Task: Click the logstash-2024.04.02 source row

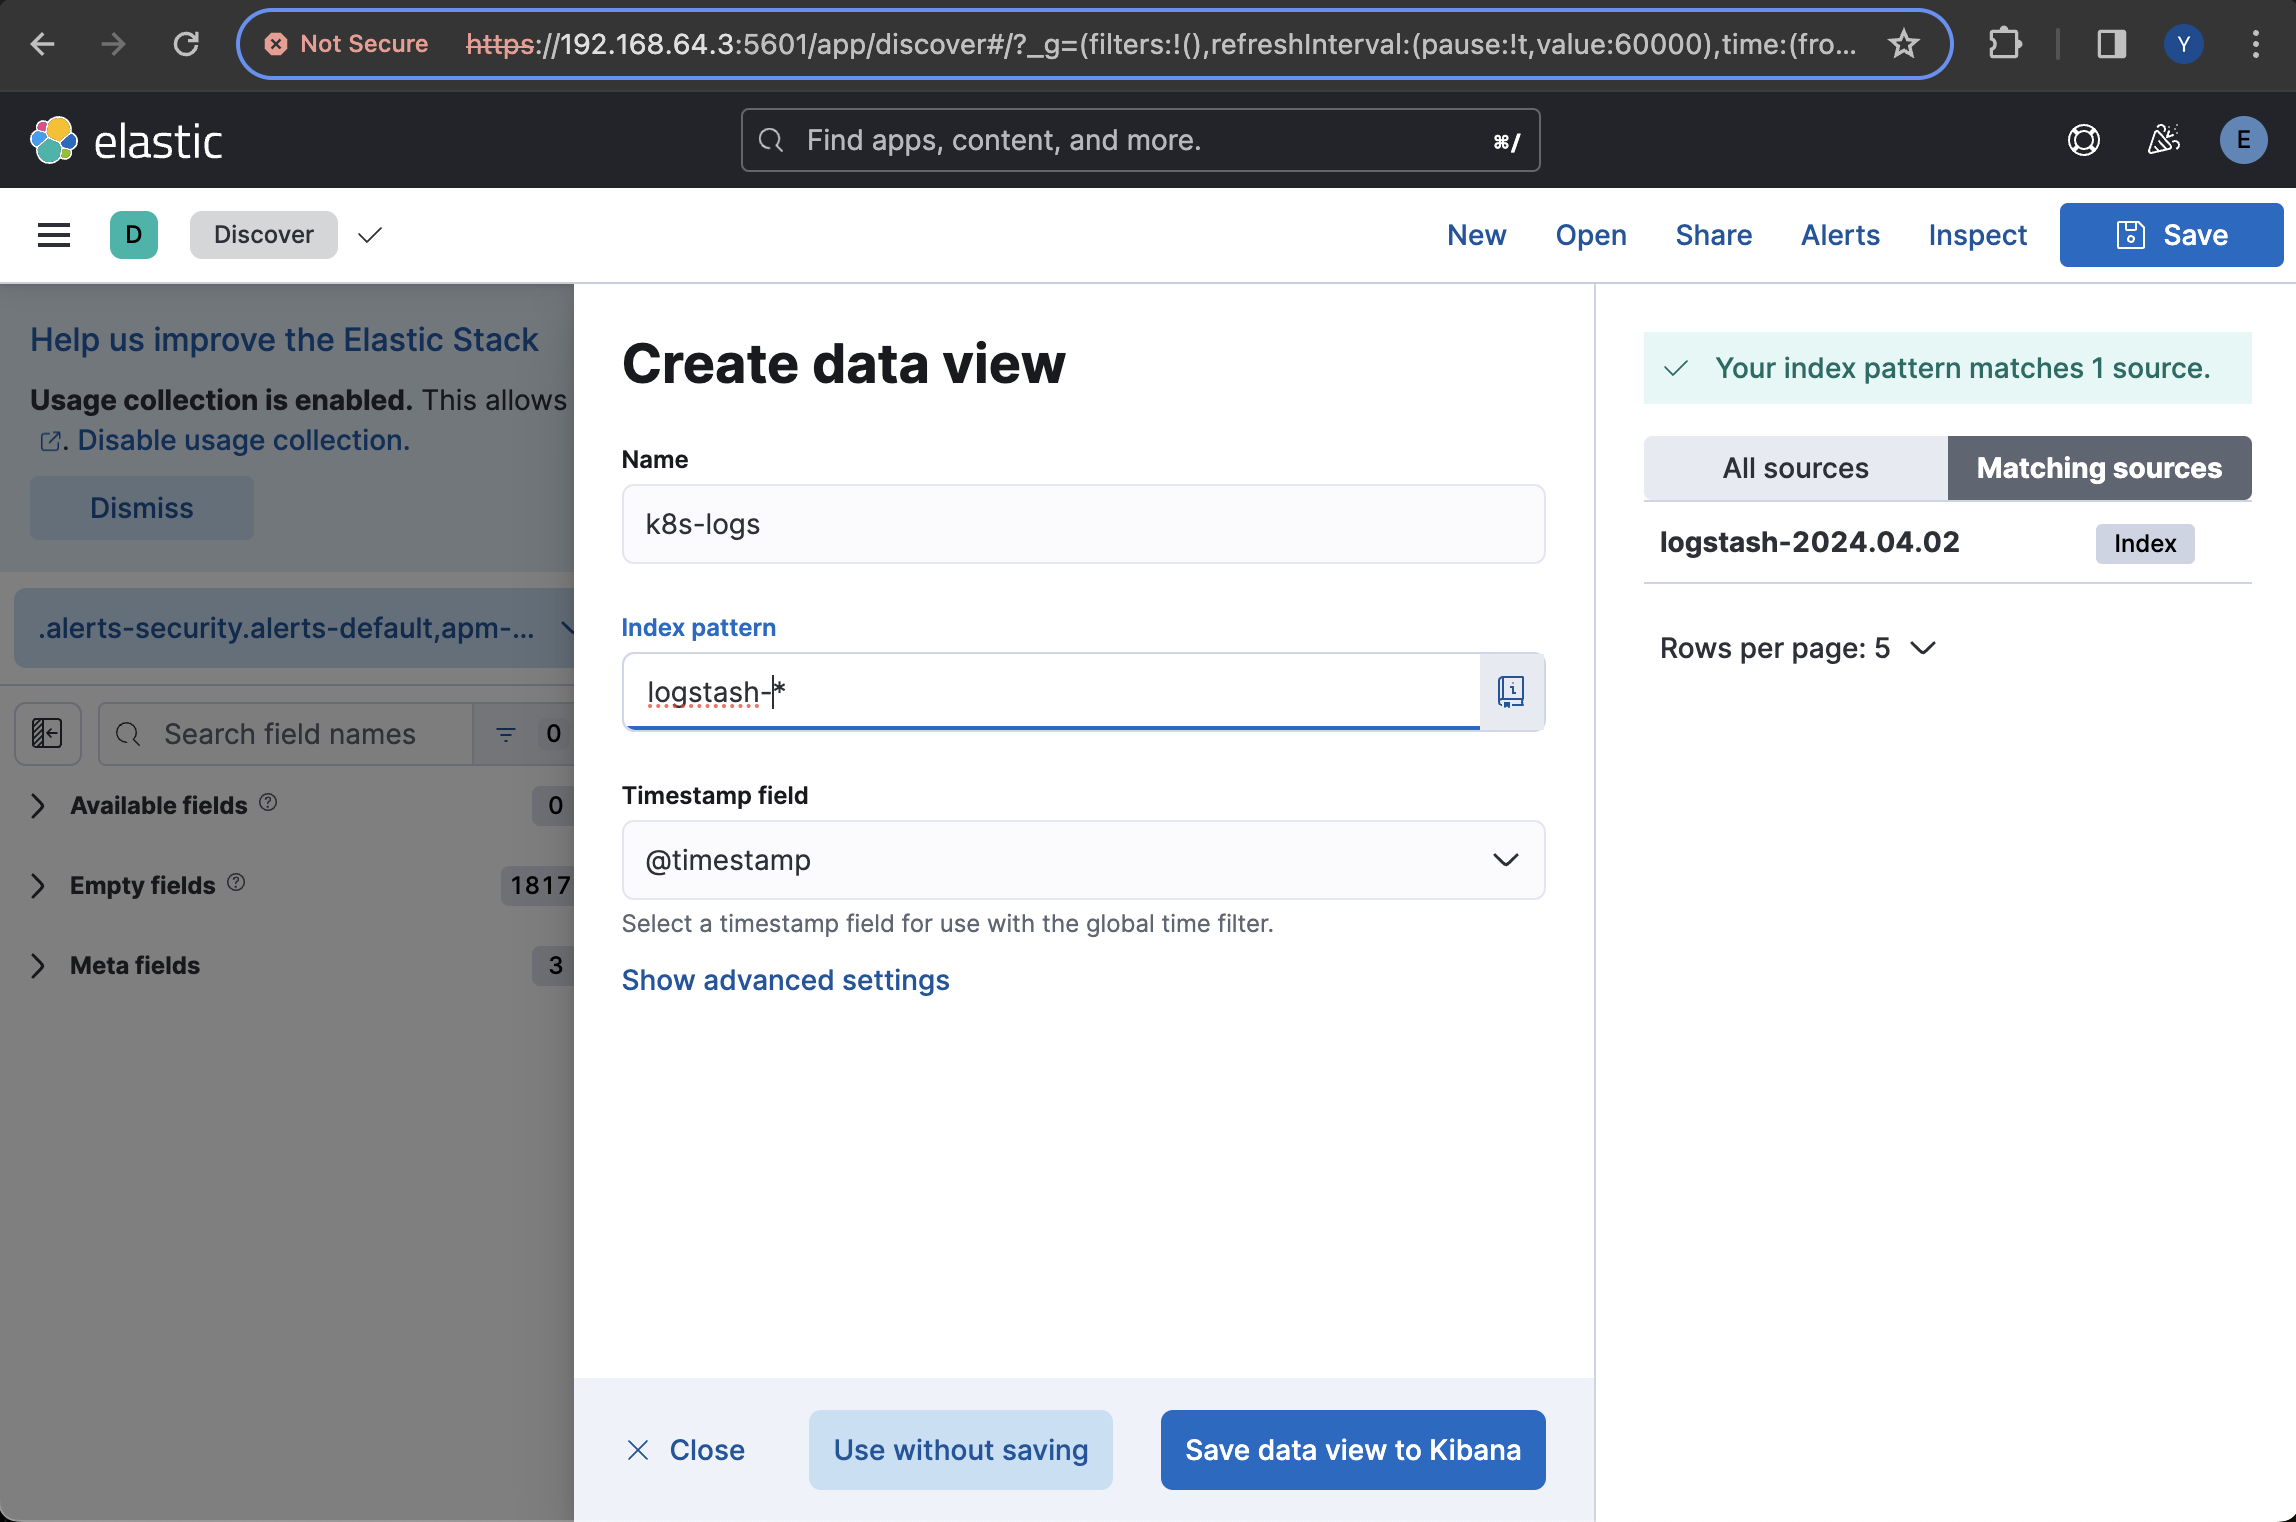Action: coord(1947,543)
